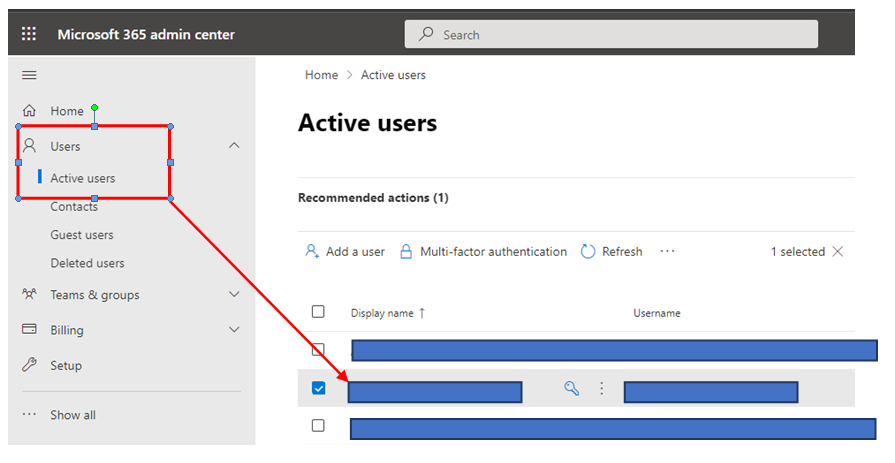Click the Setup wrench icon
The image size is (895, 463).
click(x=29, y=364)
